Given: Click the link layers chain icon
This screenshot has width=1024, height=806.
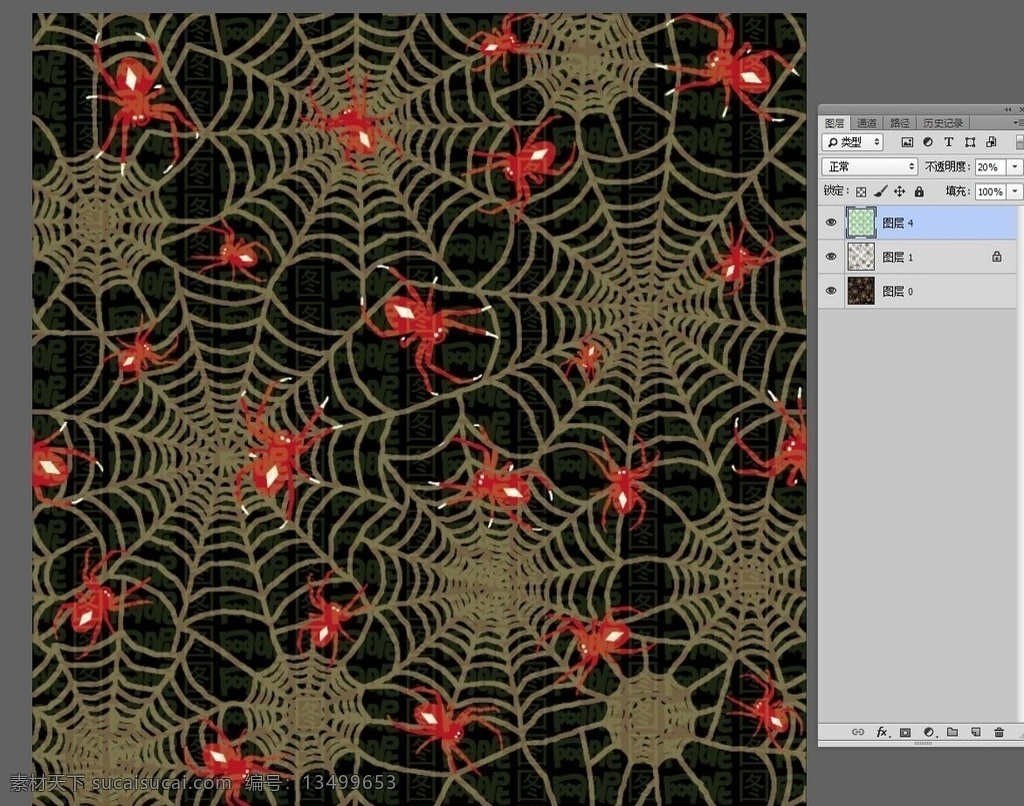Looking at the screenshot, I should click(858, 732).
